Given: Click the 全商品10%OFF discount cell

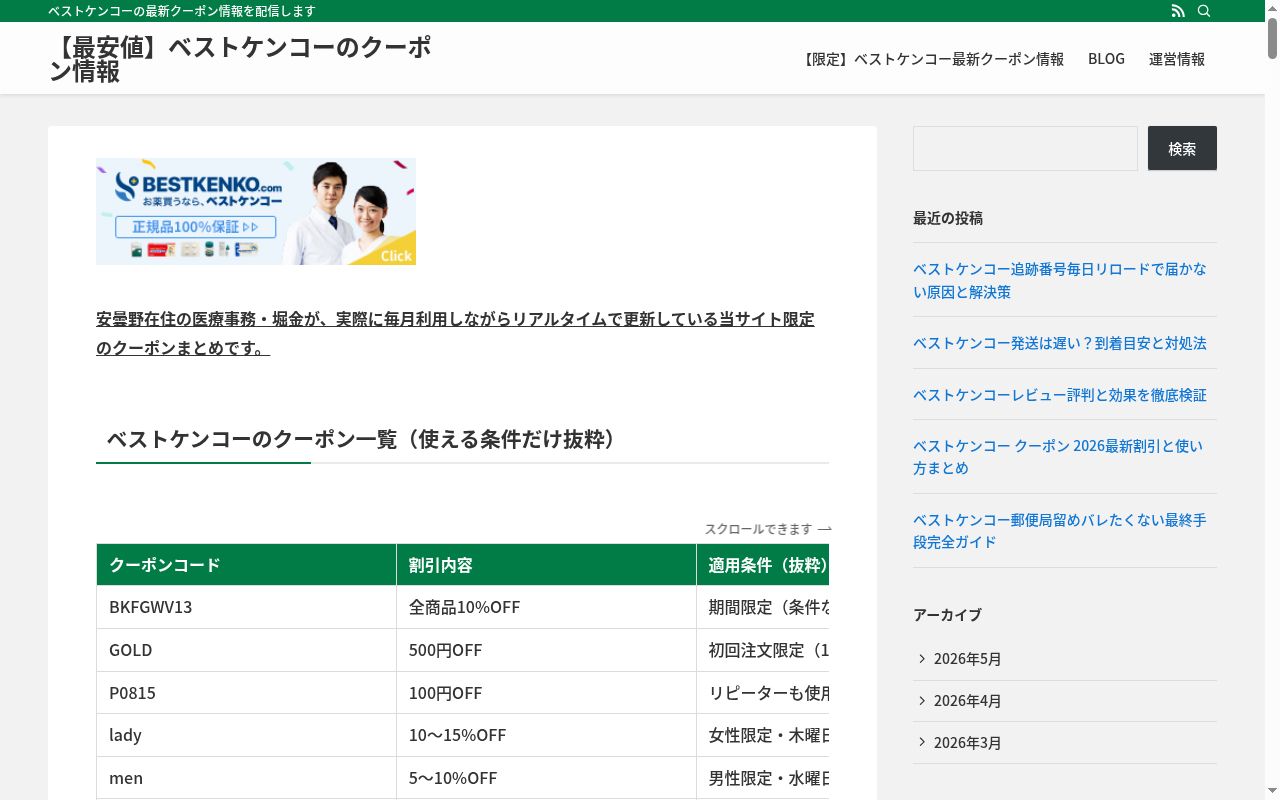Looking at the screenshot, I should (x=546, y=607).
